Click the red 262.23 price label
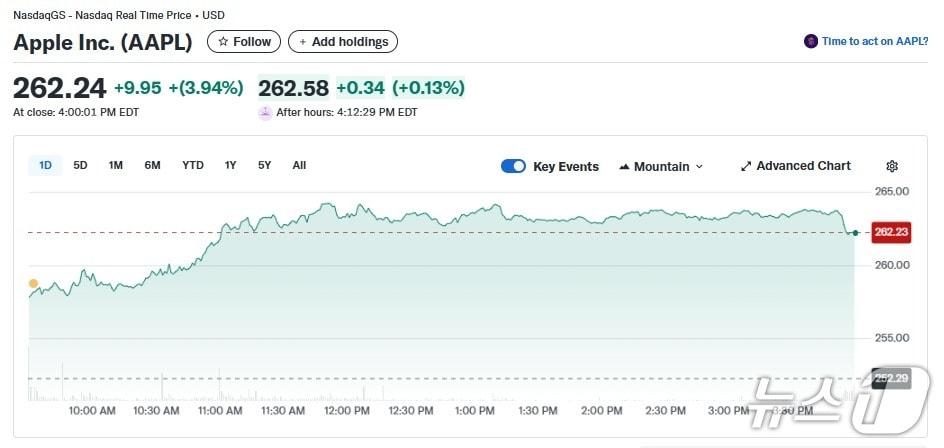Image resolution: width=944 pixels, height=448 pixels. pyautogui.click(x=891, y=232)
